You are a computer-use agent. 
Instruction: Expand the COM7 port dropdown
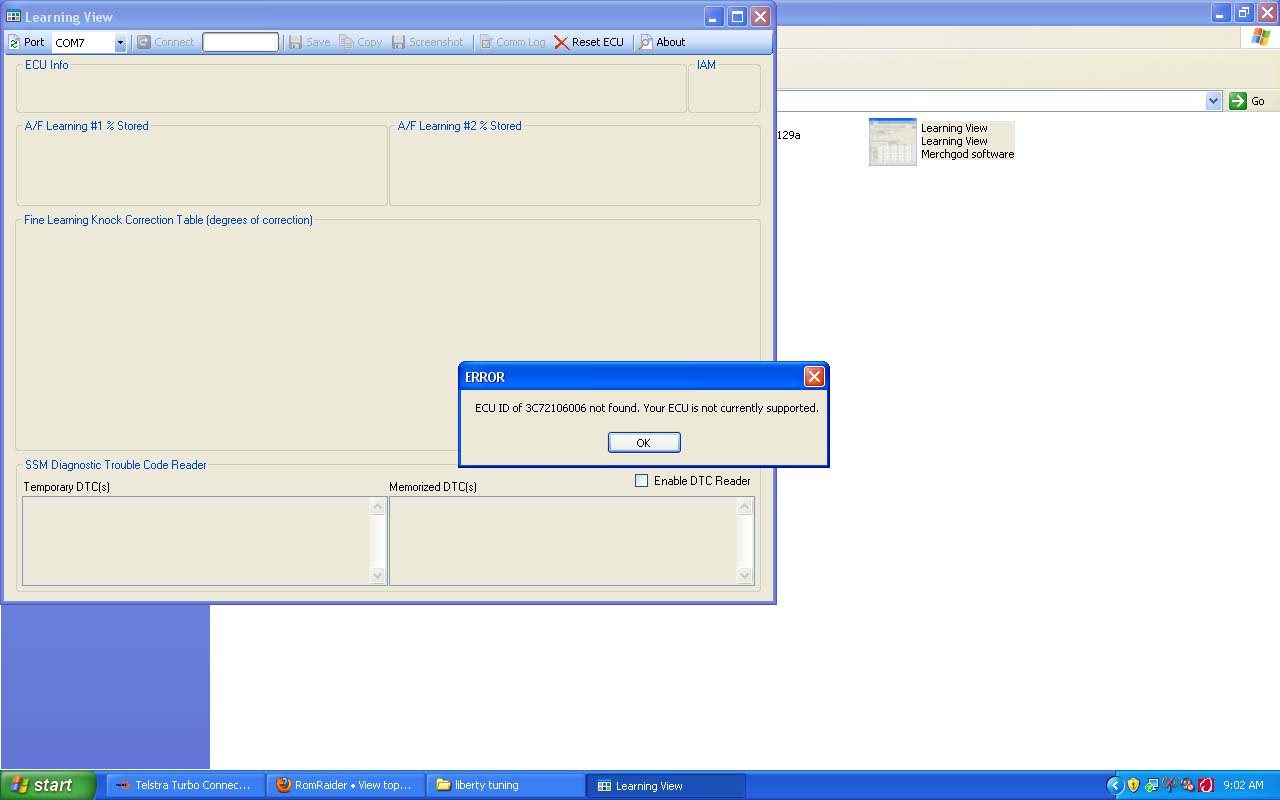(x=120, y=43)
